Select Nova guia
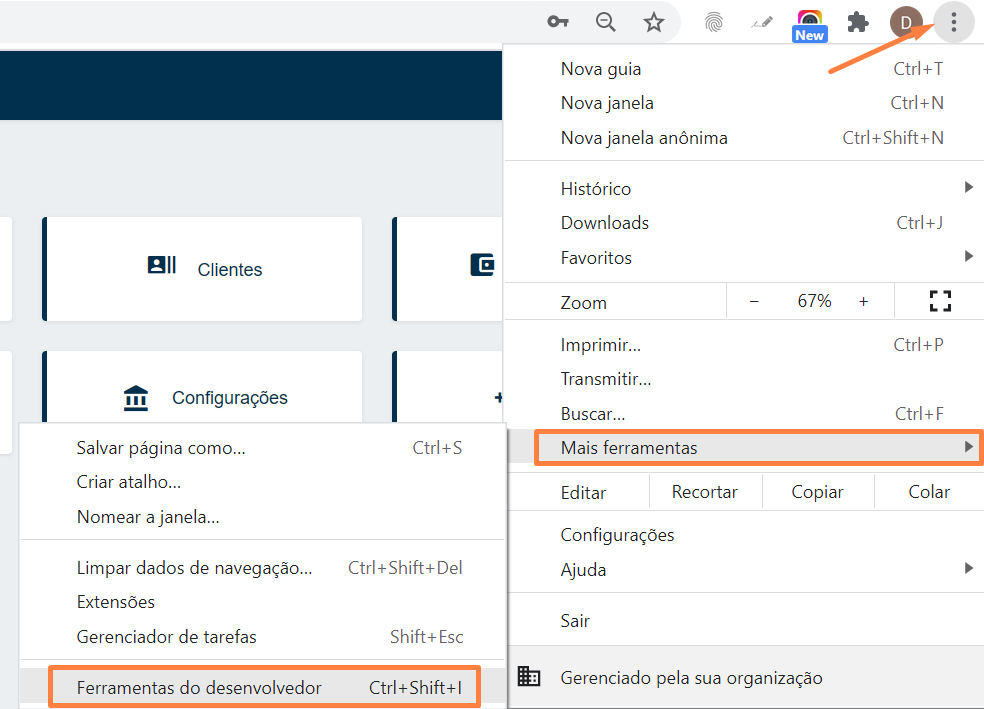The height and width of the screenshot is (709, 984). coord(744,69)
